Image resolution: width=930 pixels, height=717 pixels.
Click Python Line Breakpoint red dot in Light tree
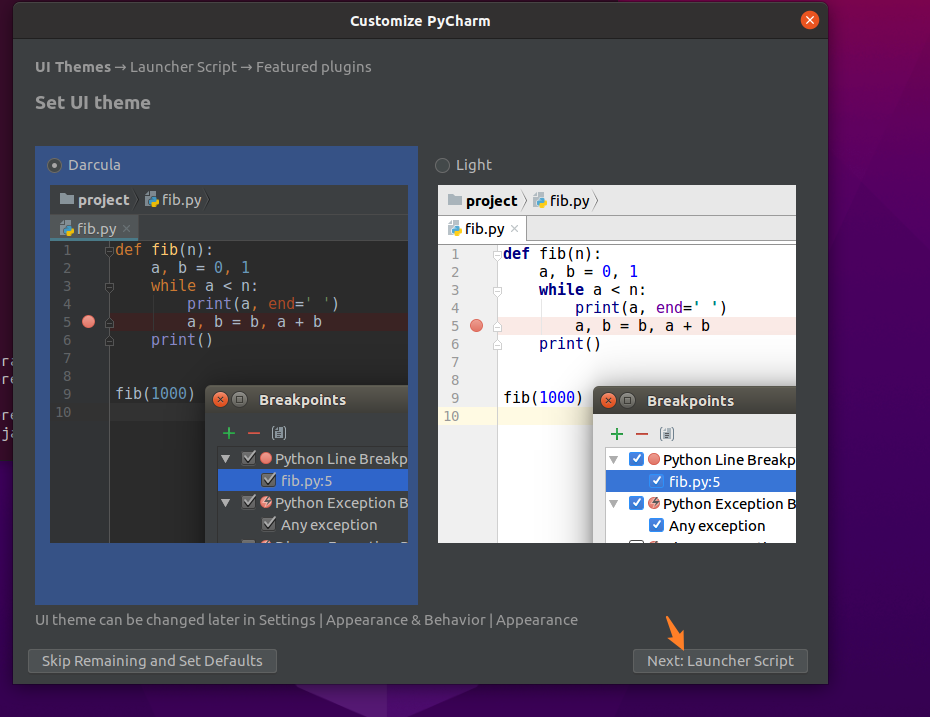tap(654, 459)
